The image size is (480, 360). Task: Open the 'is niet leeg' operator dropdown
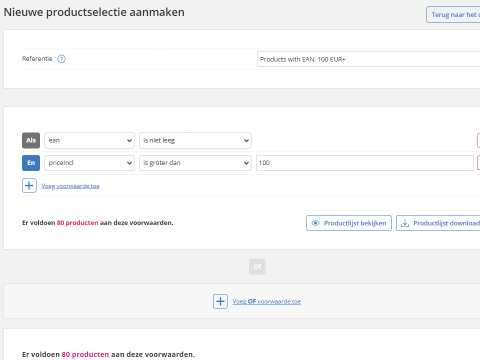(195, 140)
